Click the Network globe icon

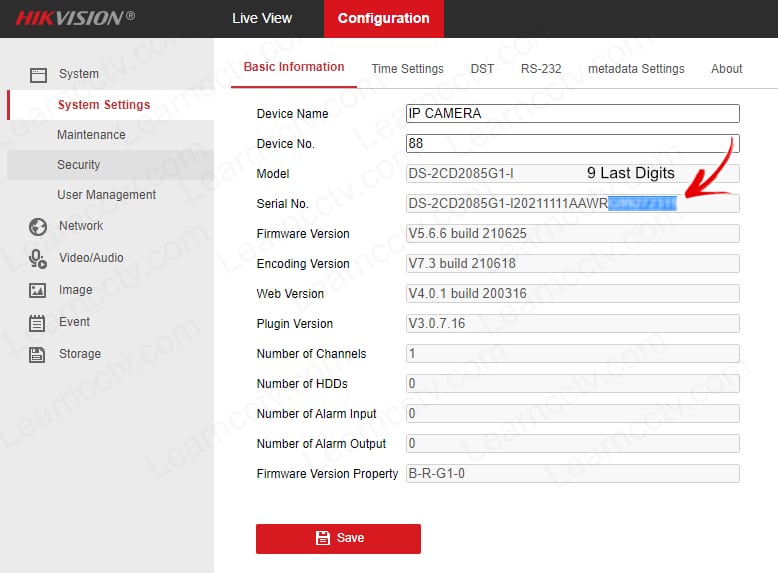click(38, 227)
